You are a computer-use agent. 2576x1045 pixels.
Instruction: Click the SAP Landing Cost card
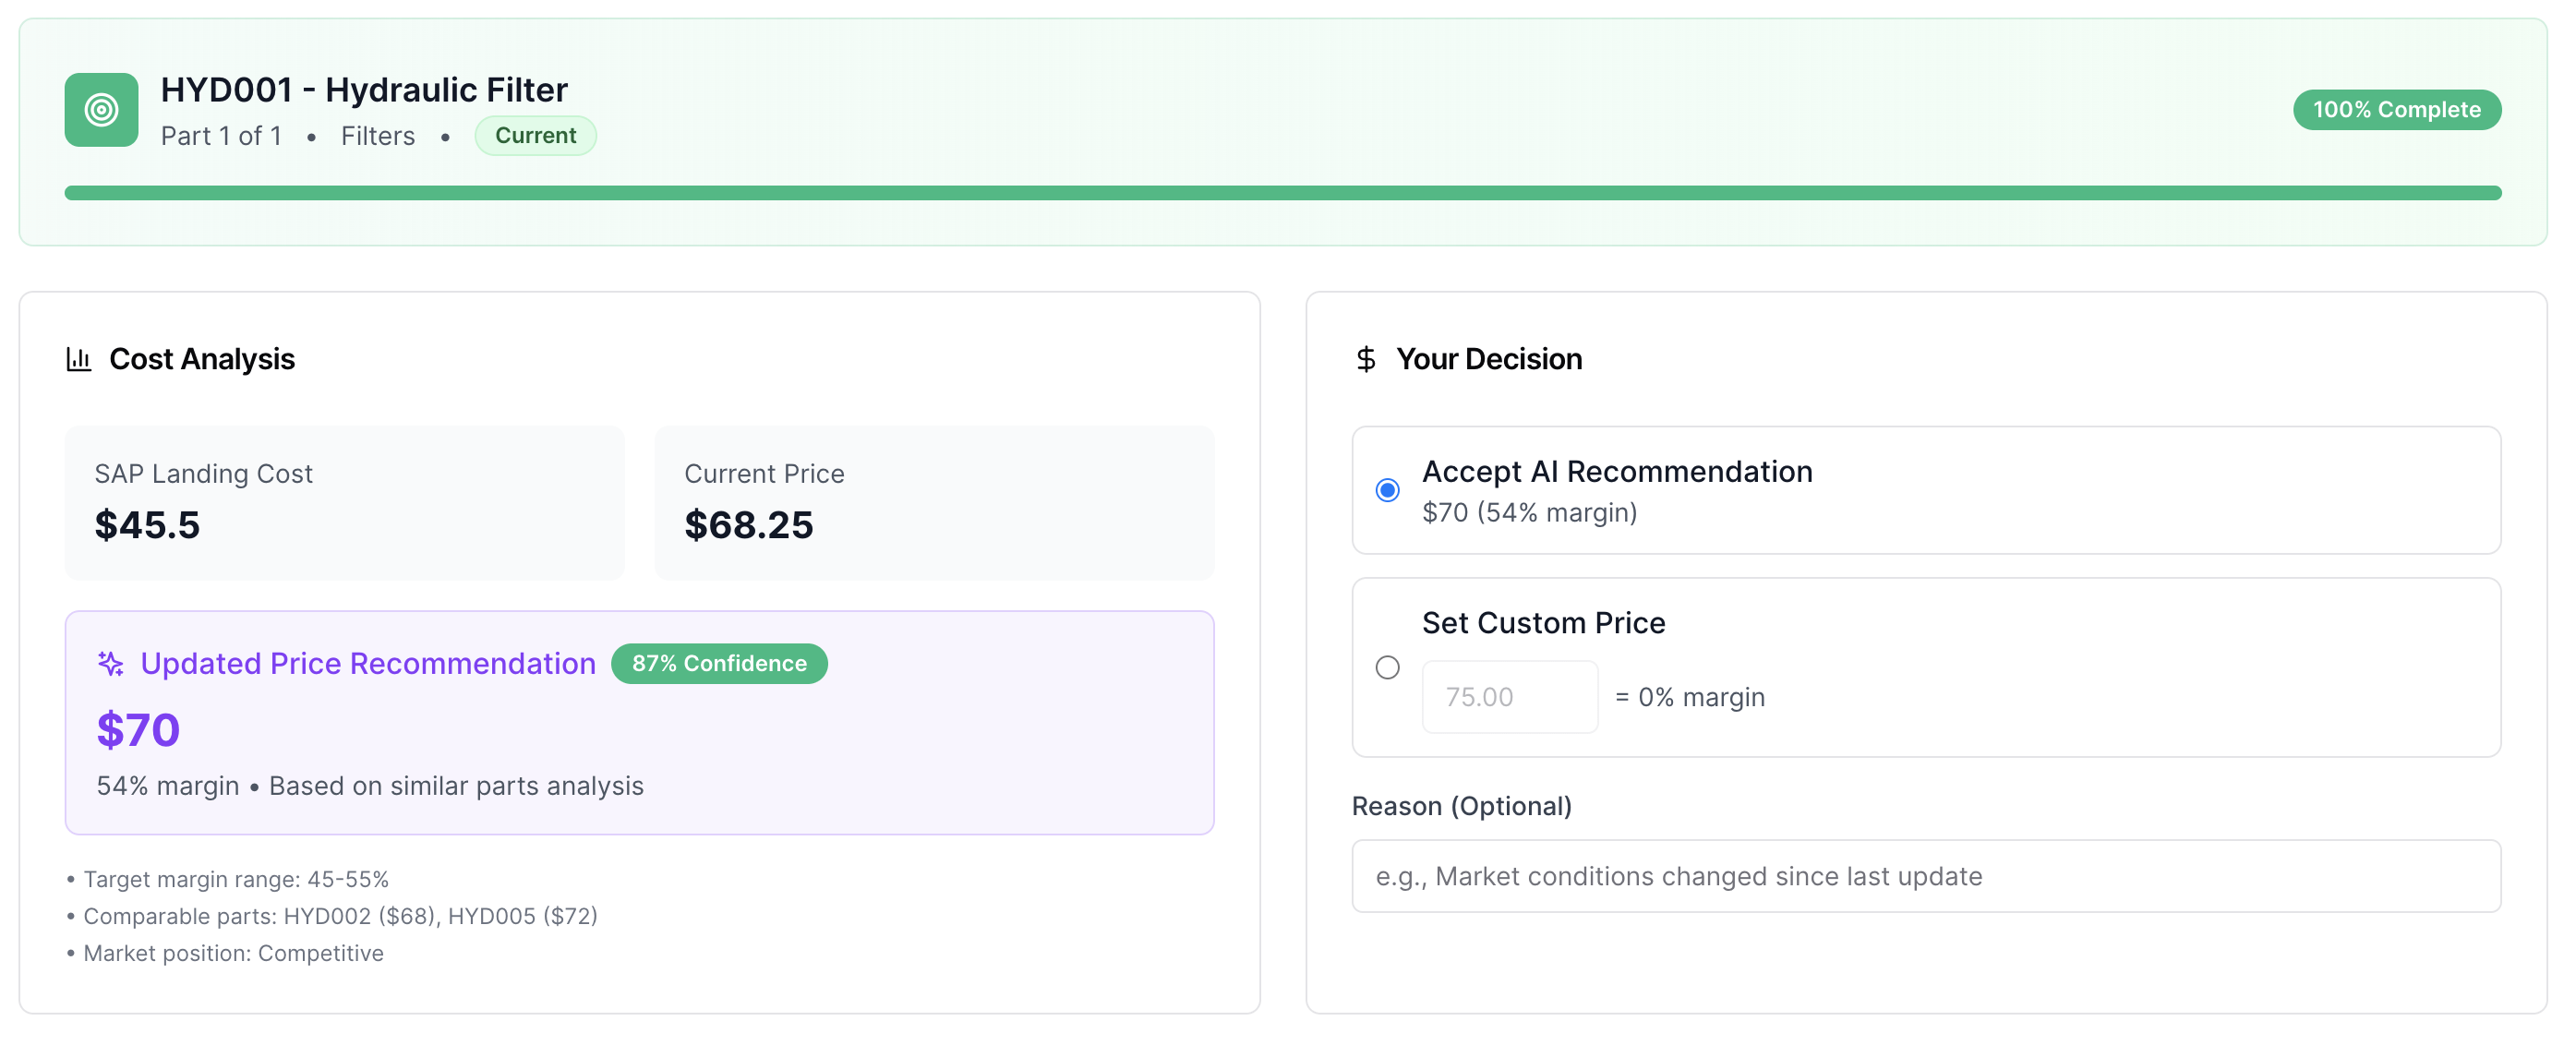pyautogui.click(x=344, y=502)
